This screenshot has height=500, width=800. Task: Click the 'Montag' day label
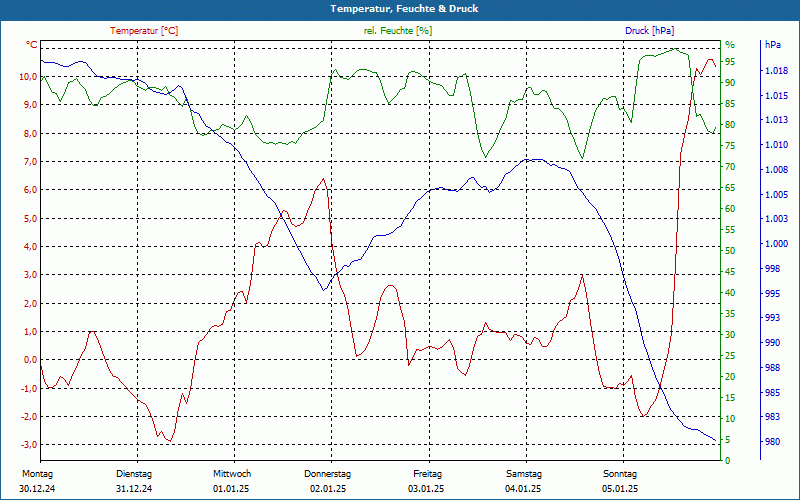[x=37, y=474]
